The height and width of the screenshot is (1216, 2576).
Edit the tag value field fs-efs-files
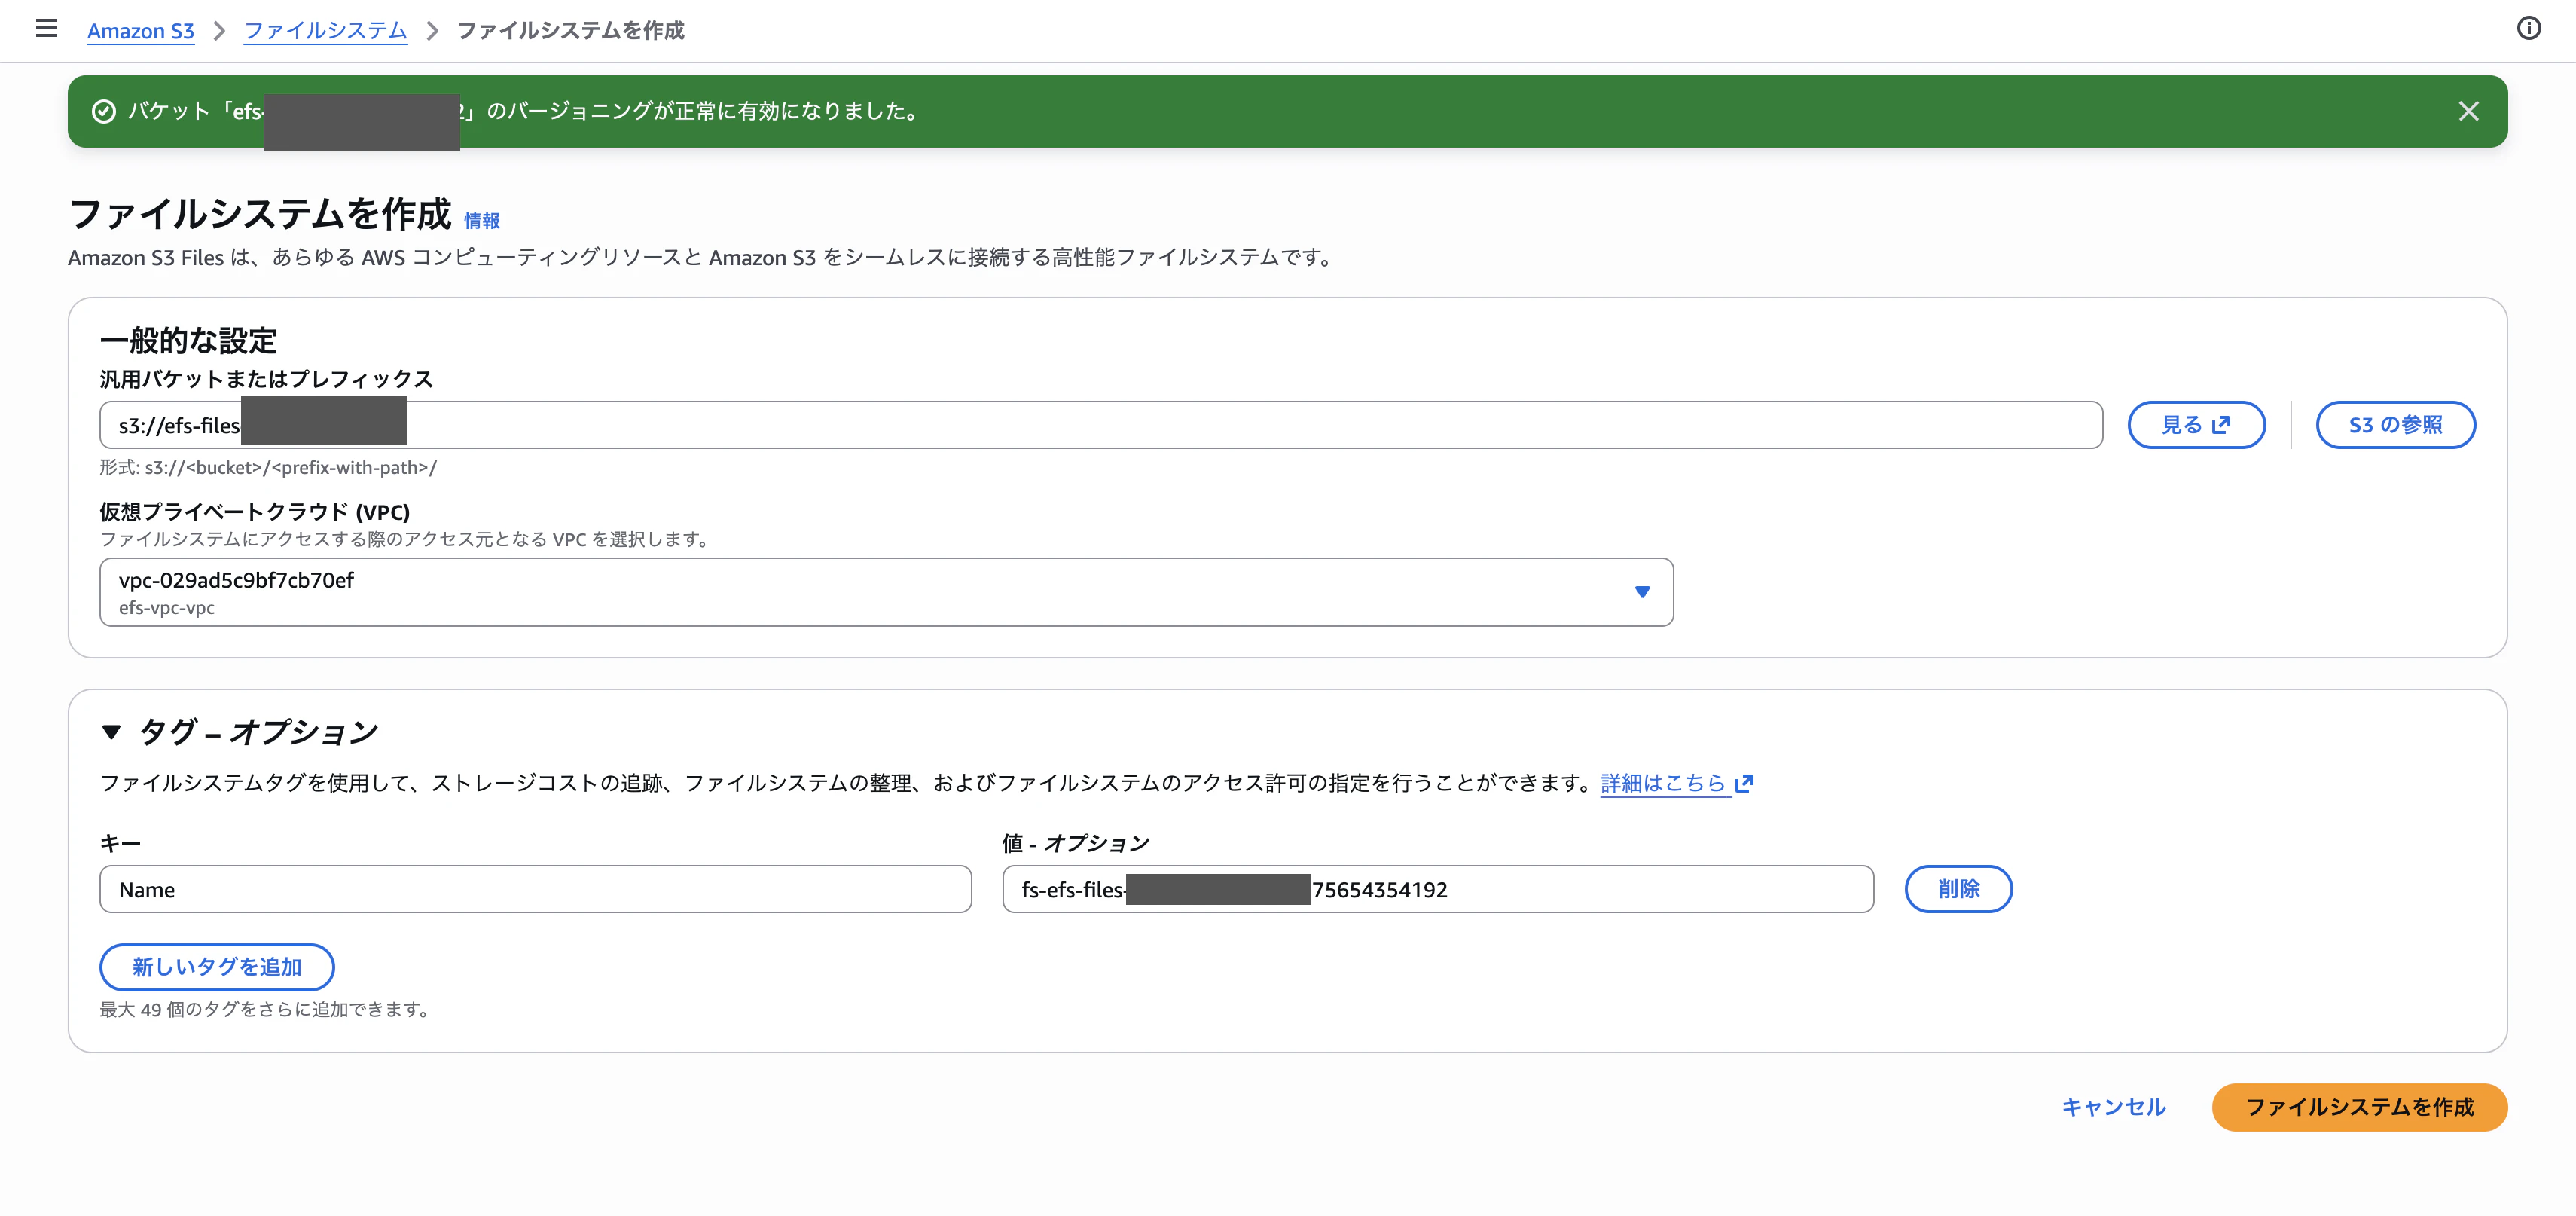1437,889
